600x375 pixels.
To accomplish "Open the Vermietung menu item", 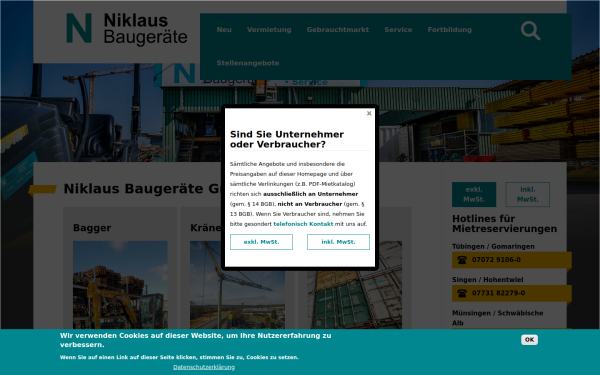I will click(269, 30).
